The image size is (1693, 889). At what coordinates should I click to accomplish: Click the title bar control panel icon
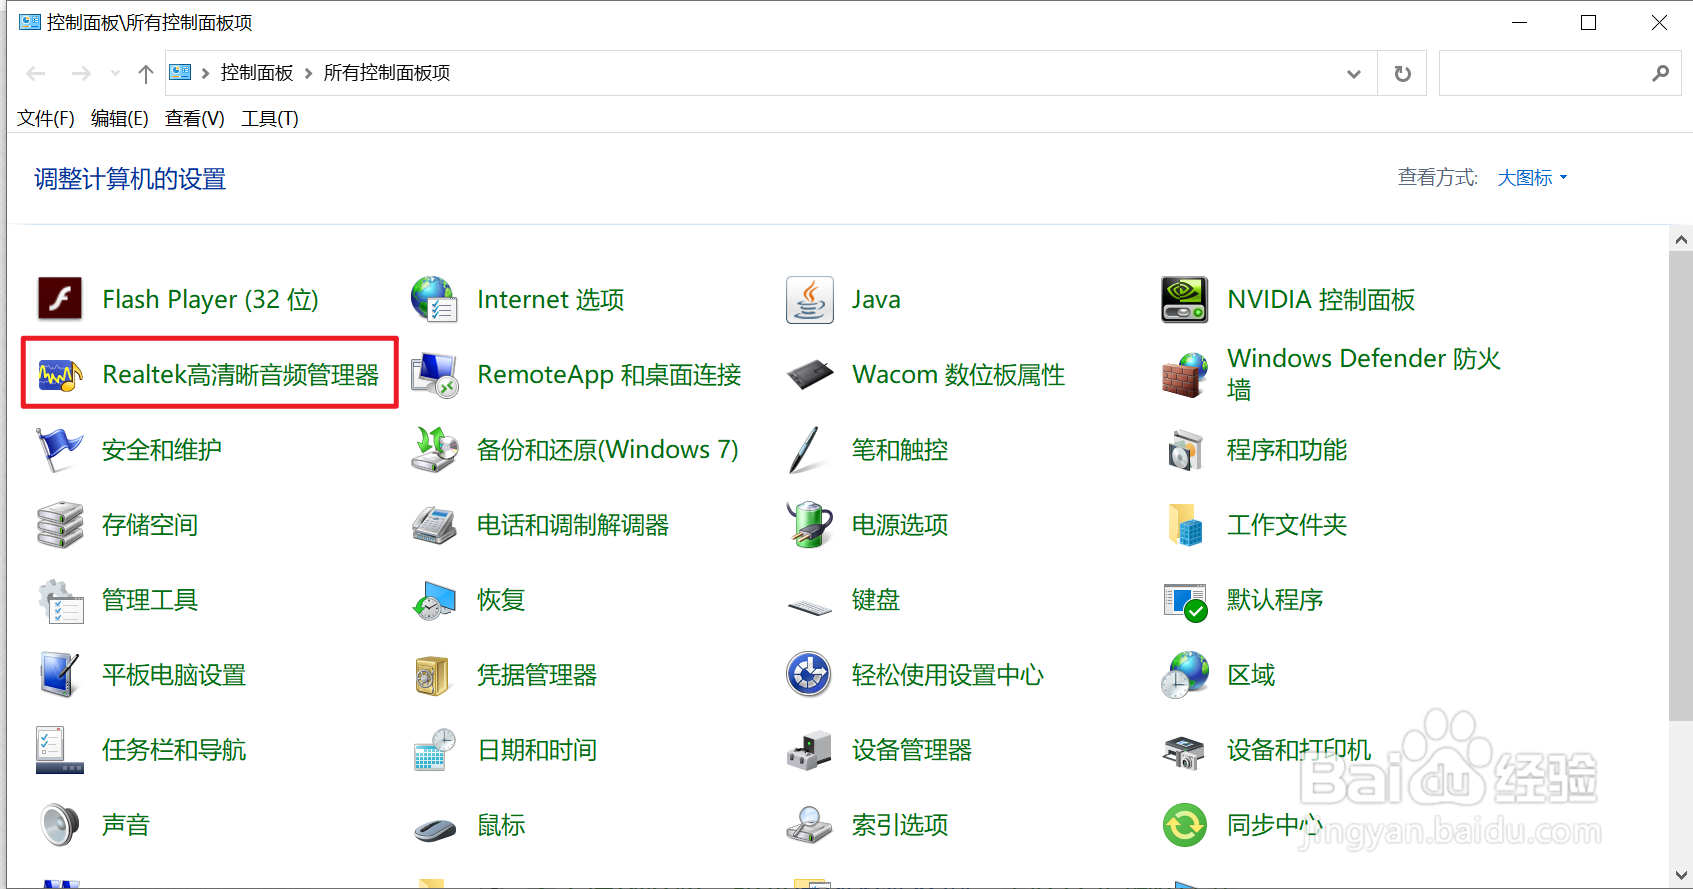[x=30, y=22]
